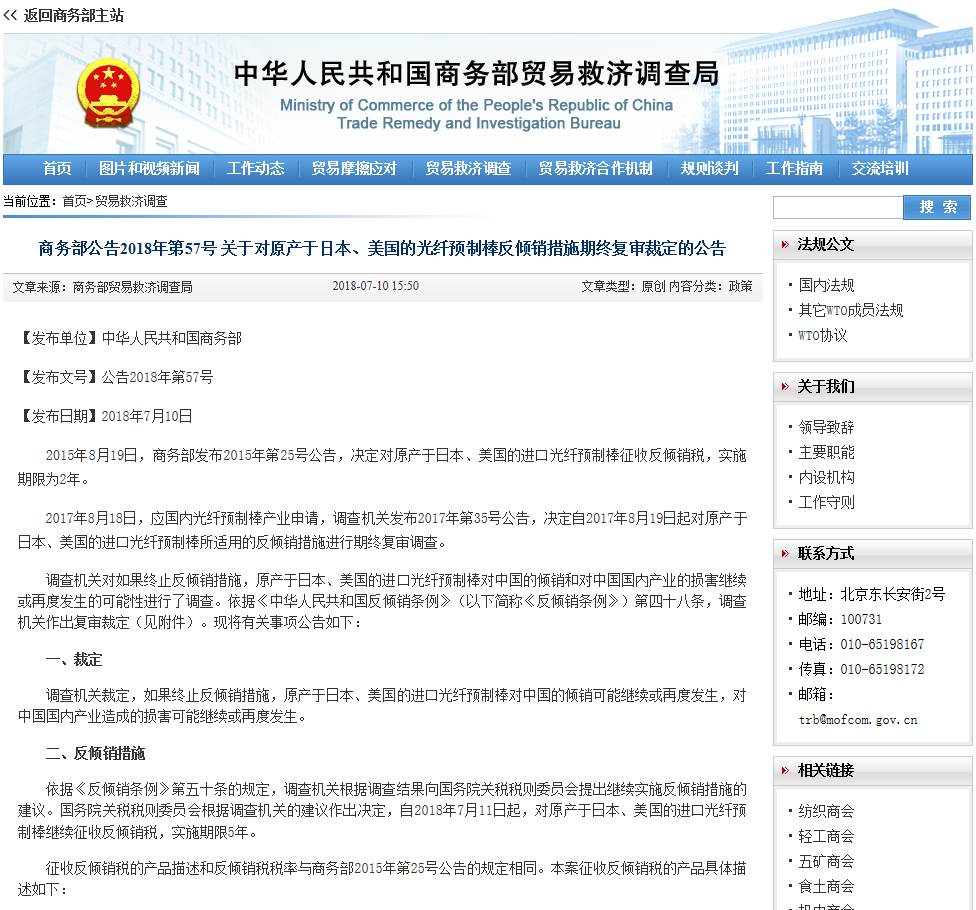Click the red arrow beside 法规公文
976x910 pixels.
(x=785, y=245)
